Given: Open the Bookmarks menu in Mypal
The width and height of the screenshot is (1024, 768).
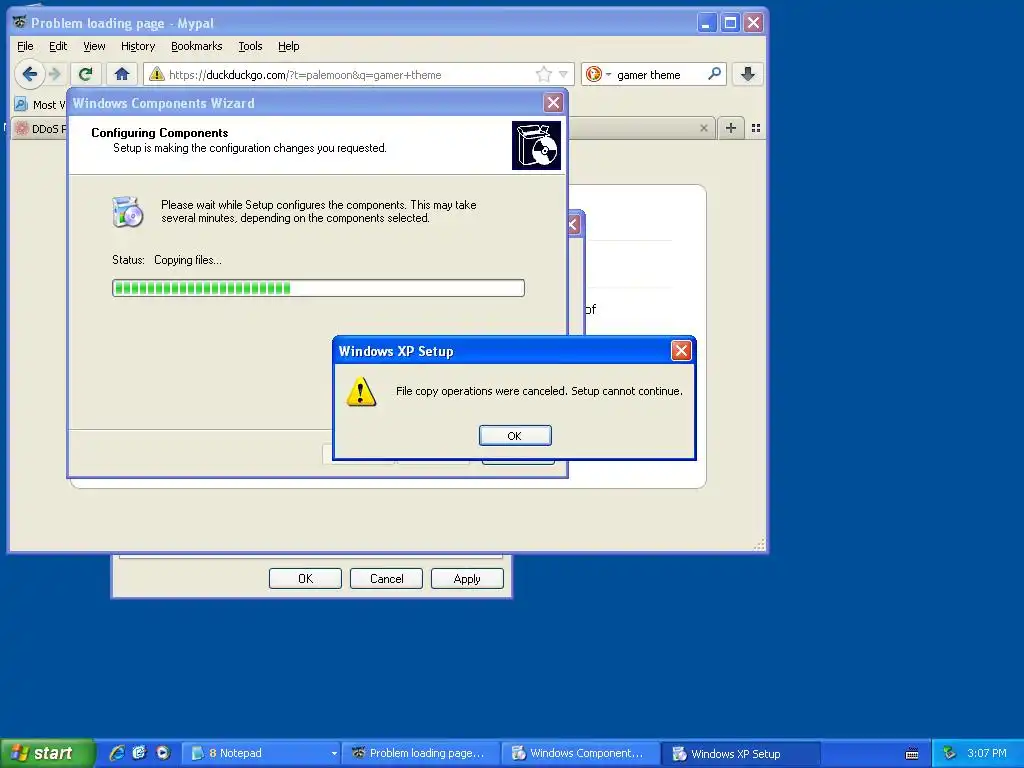Looking at the screenshot, I should (x=197, y=46).
